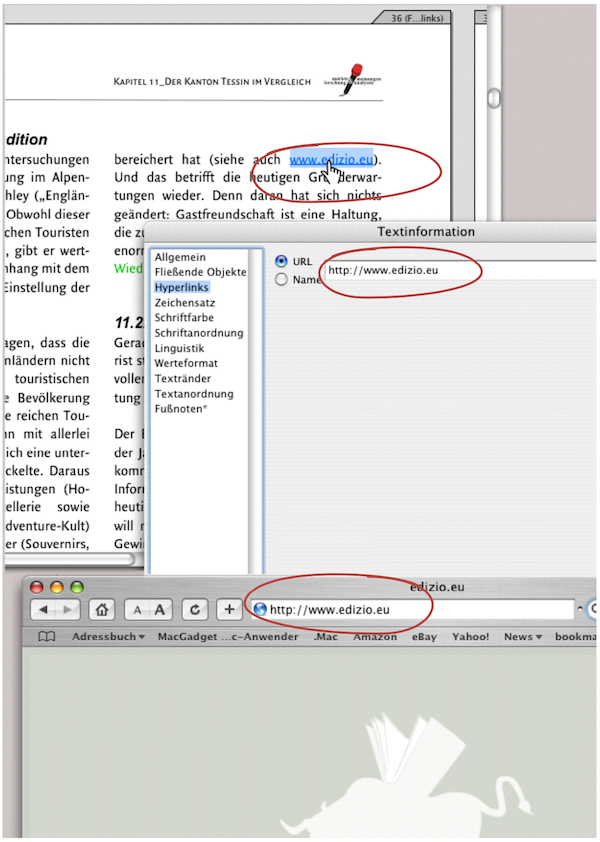Select Hyperlinks in the category list
Image resolution: width=600 pixels, height=842 pixels.
pyautogui.click(x=182, y=287)
